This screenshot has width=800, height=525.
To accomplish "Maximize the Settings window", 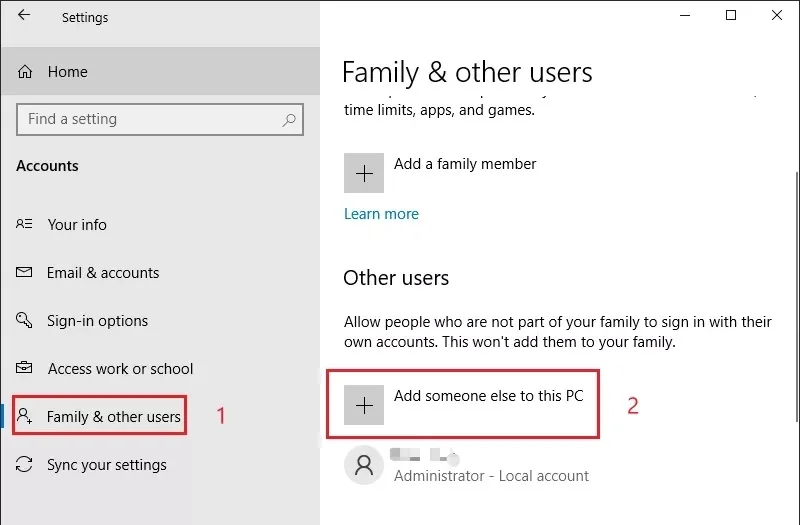I will click(x=731, y=15).
